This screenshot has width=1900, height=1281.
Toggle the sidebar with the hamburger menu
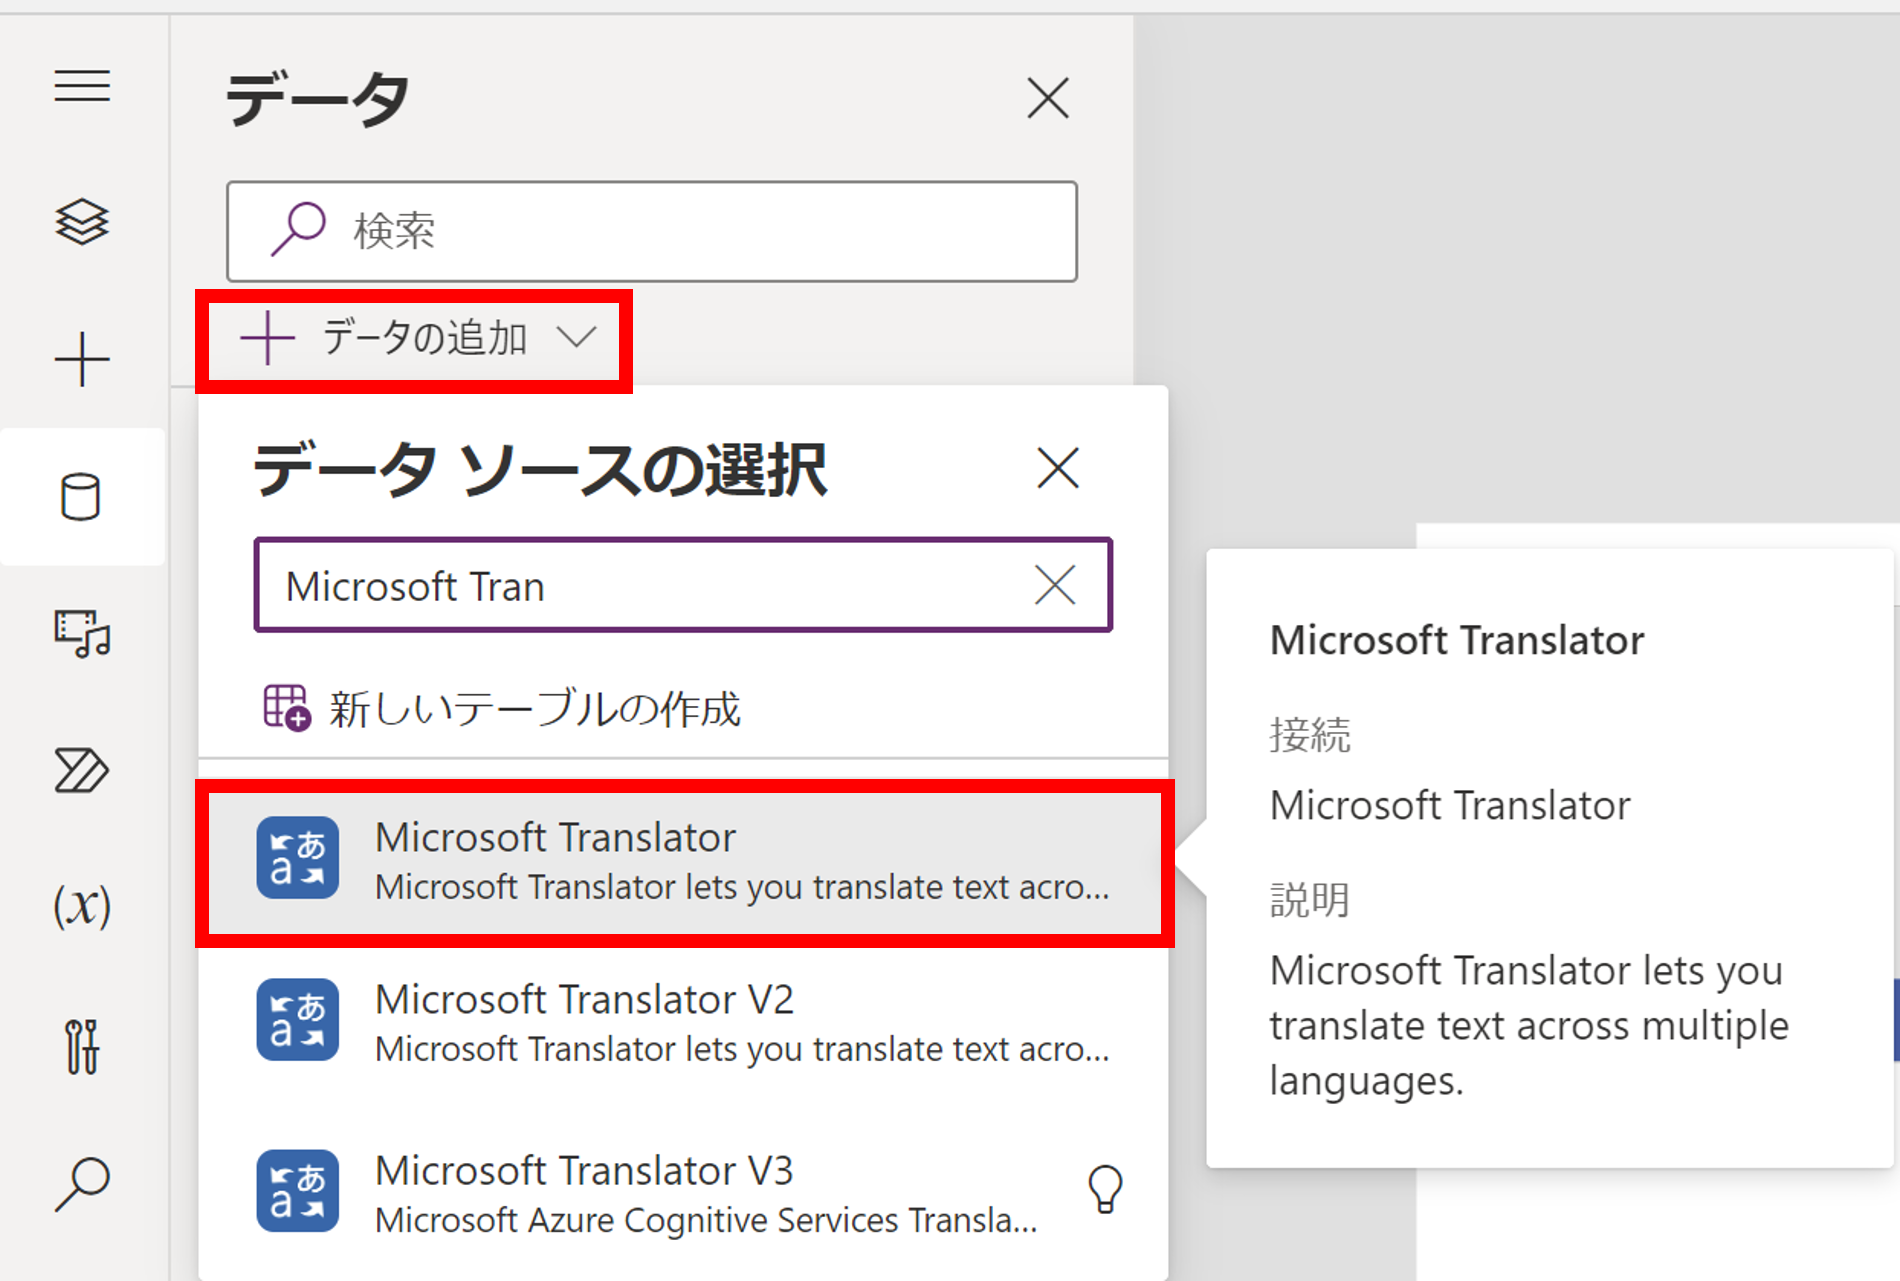point(82,86)
